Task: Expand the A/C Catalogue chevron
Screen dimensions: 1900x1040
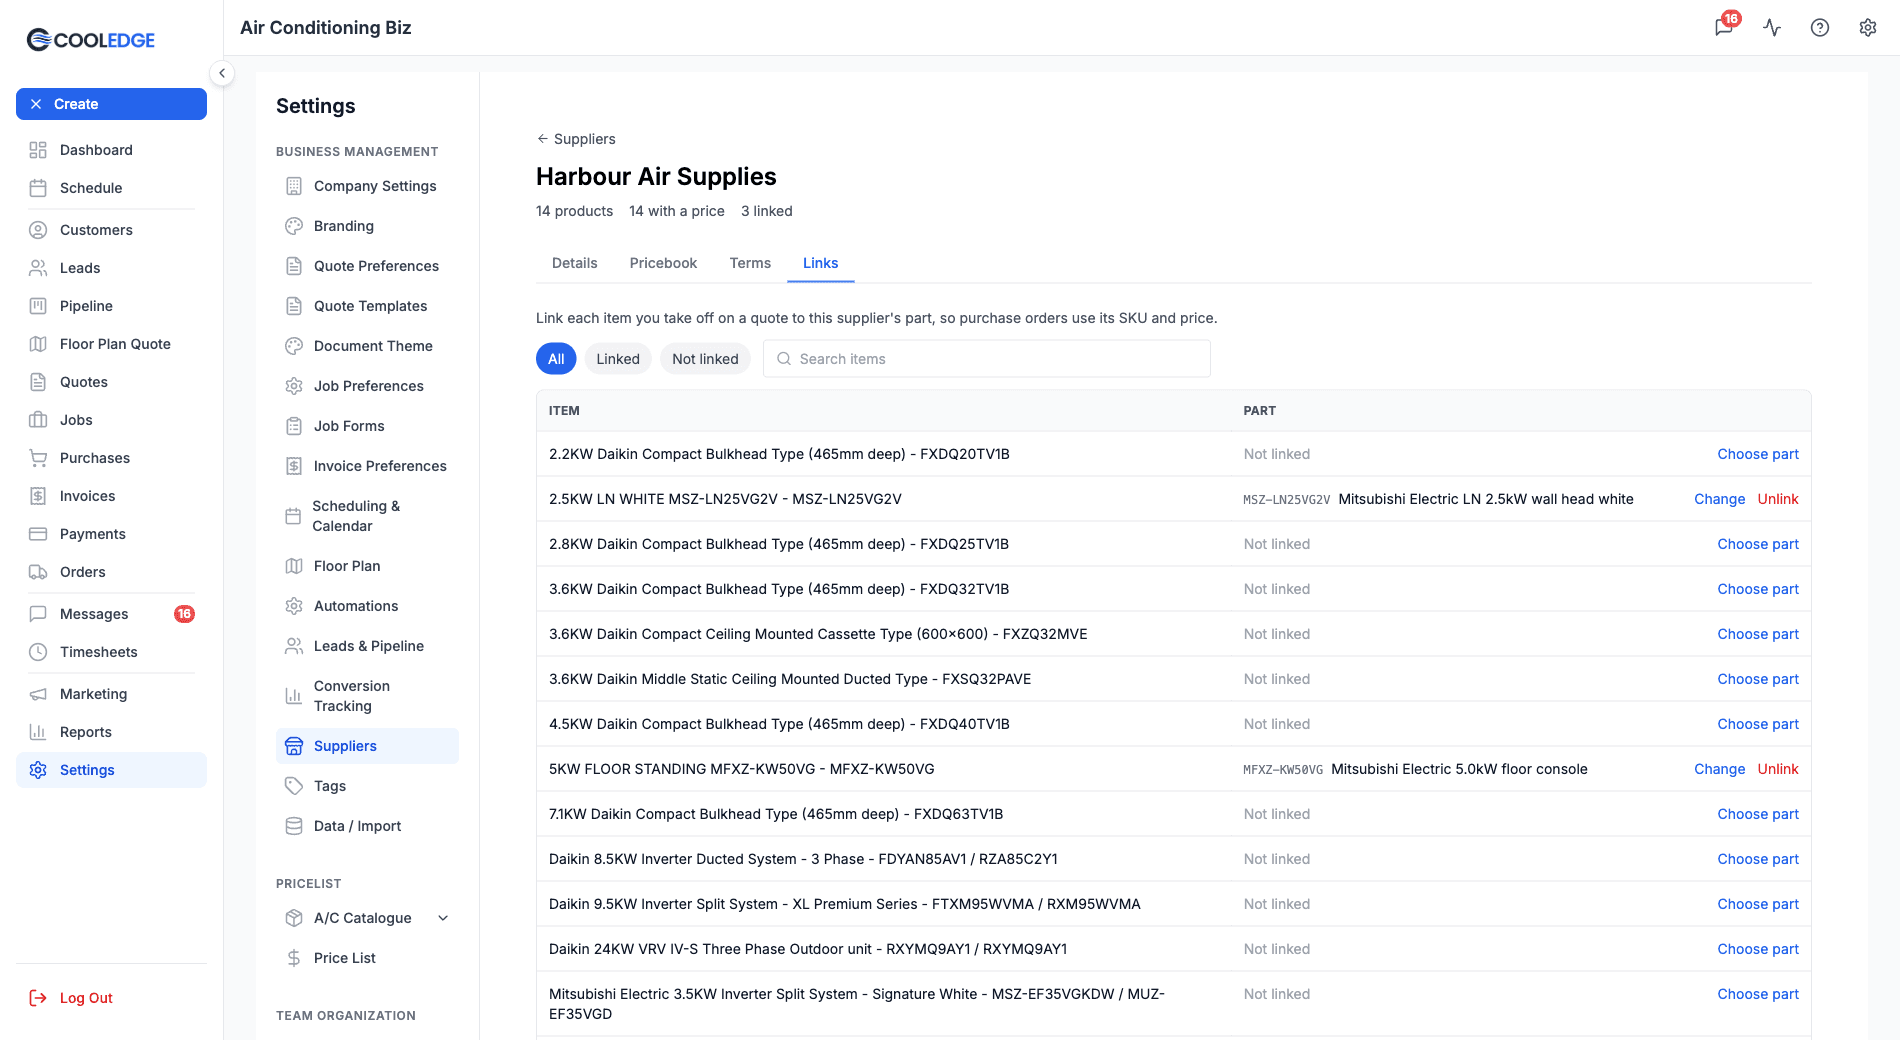Action: pyautogui.click(x=443, y=918)
